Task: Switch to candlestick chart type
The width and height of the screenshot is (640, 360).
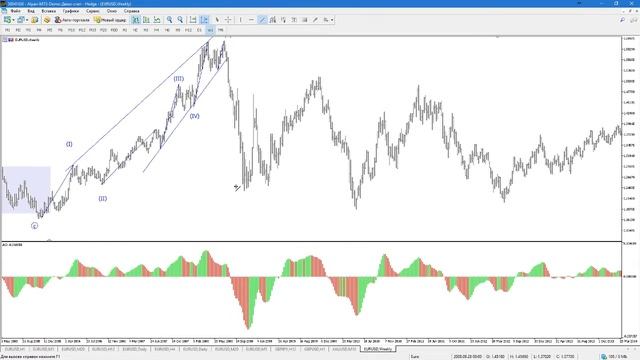Action: 146,20
